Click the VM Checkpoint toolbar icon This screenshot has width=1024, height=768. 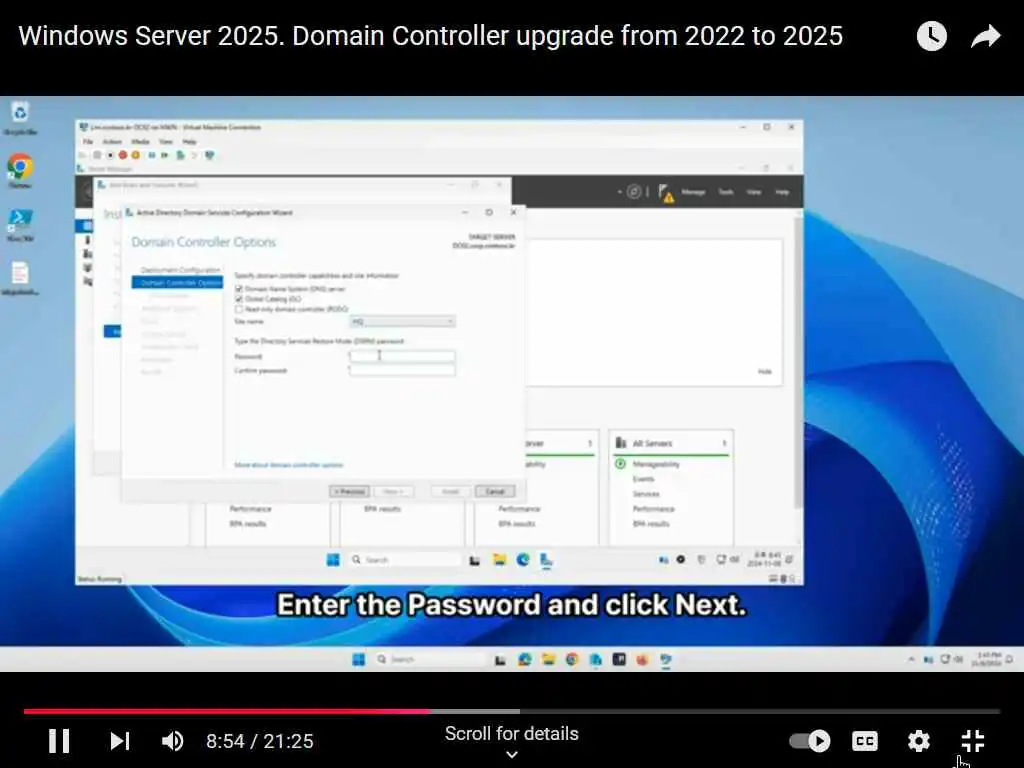(x=180, y=155)
